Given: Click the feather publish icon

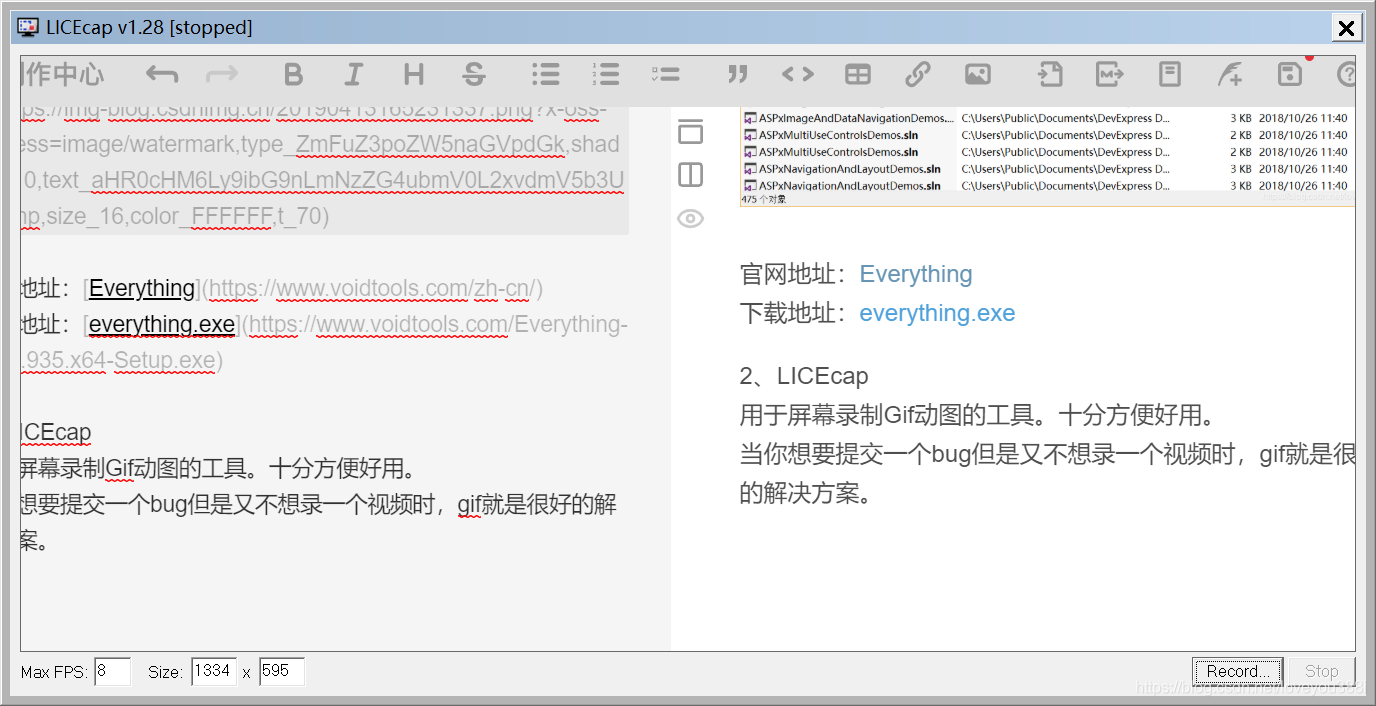Looking at the screenshot, I should point(1230,74).
